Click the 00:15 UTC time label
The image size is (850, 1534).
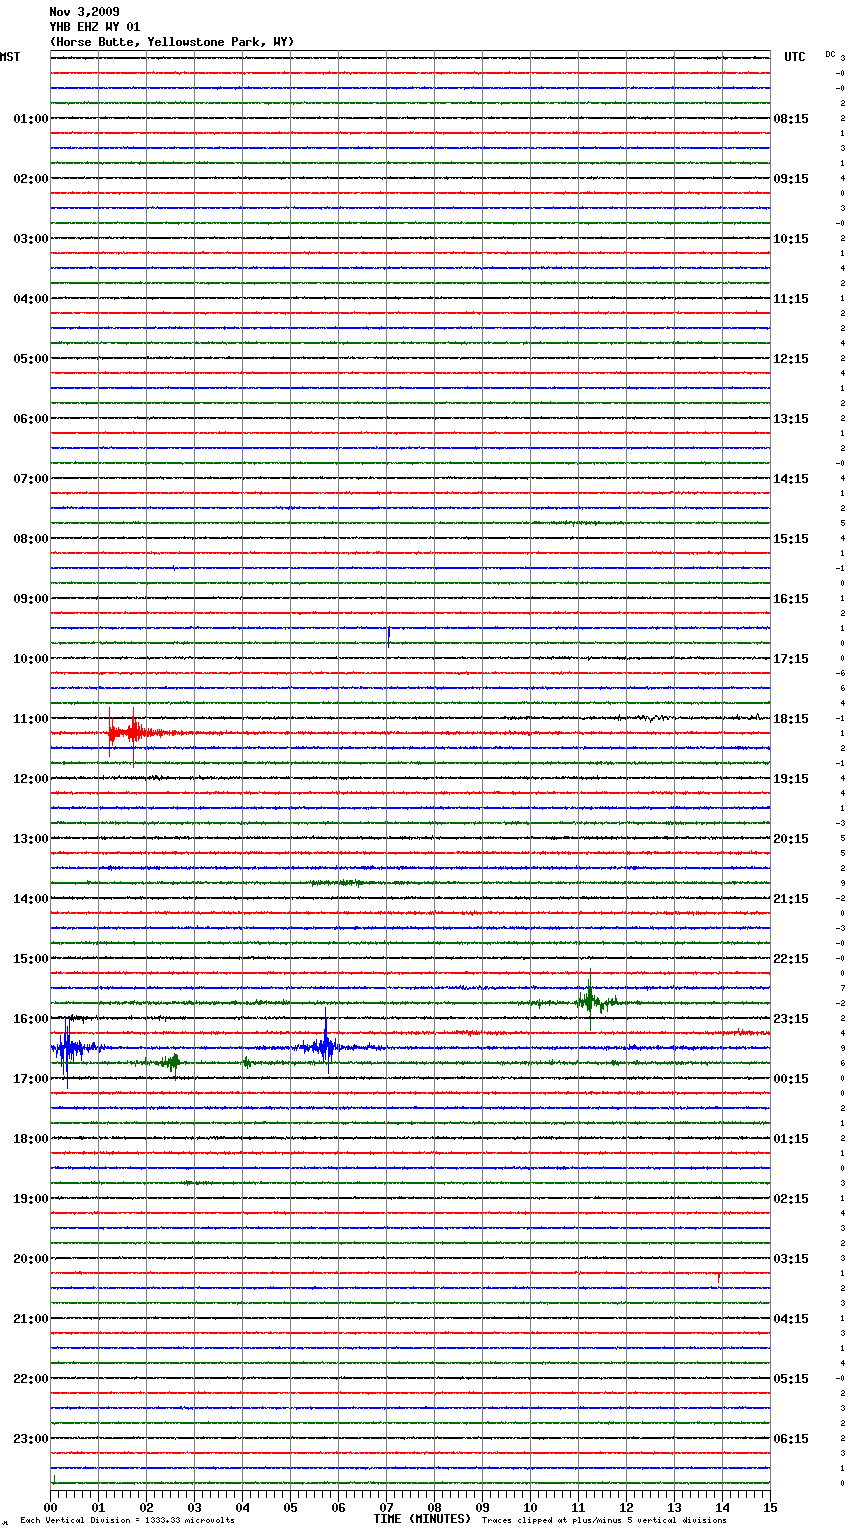point(791,1079)
